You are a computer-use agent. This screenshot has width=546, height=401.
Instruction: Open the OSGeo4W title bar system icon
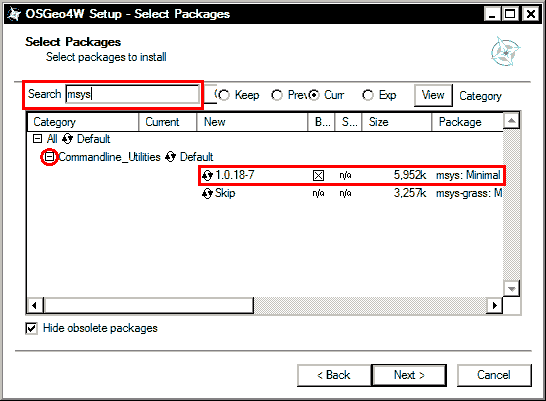[x=14, y=14]
